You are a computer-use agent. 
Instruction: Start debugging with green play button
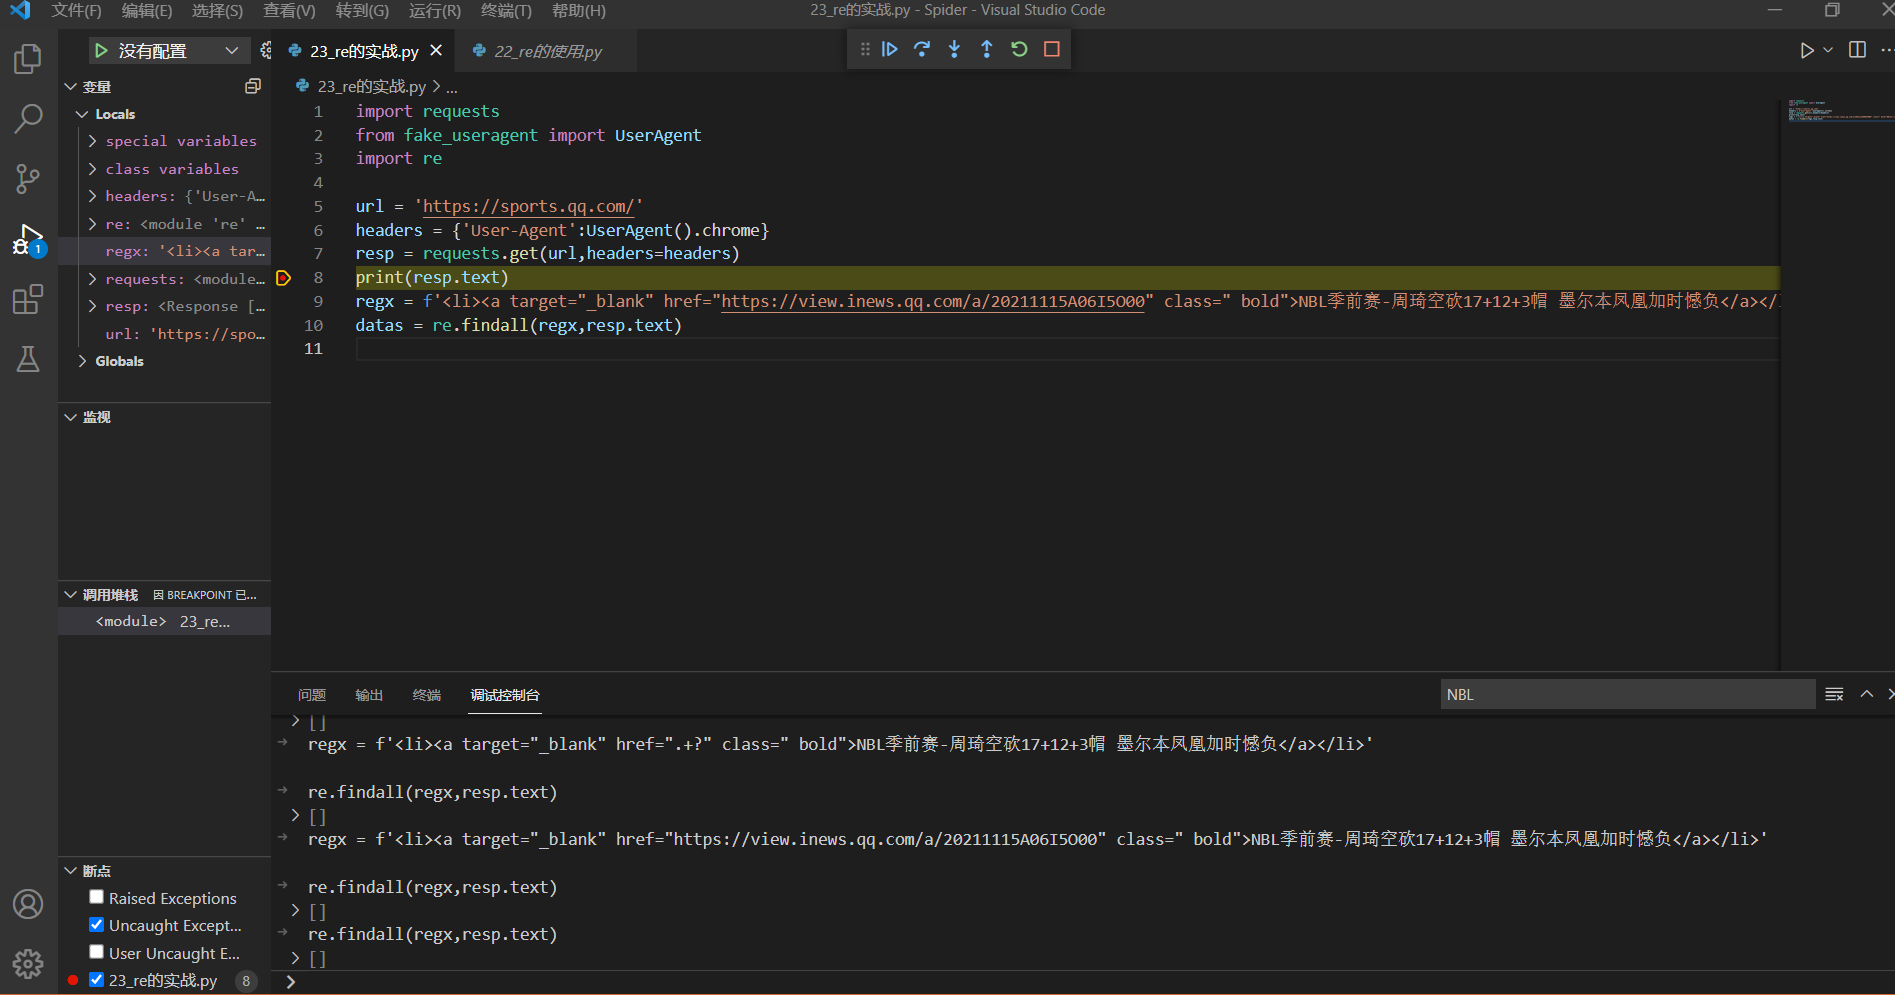click(101, 51)
